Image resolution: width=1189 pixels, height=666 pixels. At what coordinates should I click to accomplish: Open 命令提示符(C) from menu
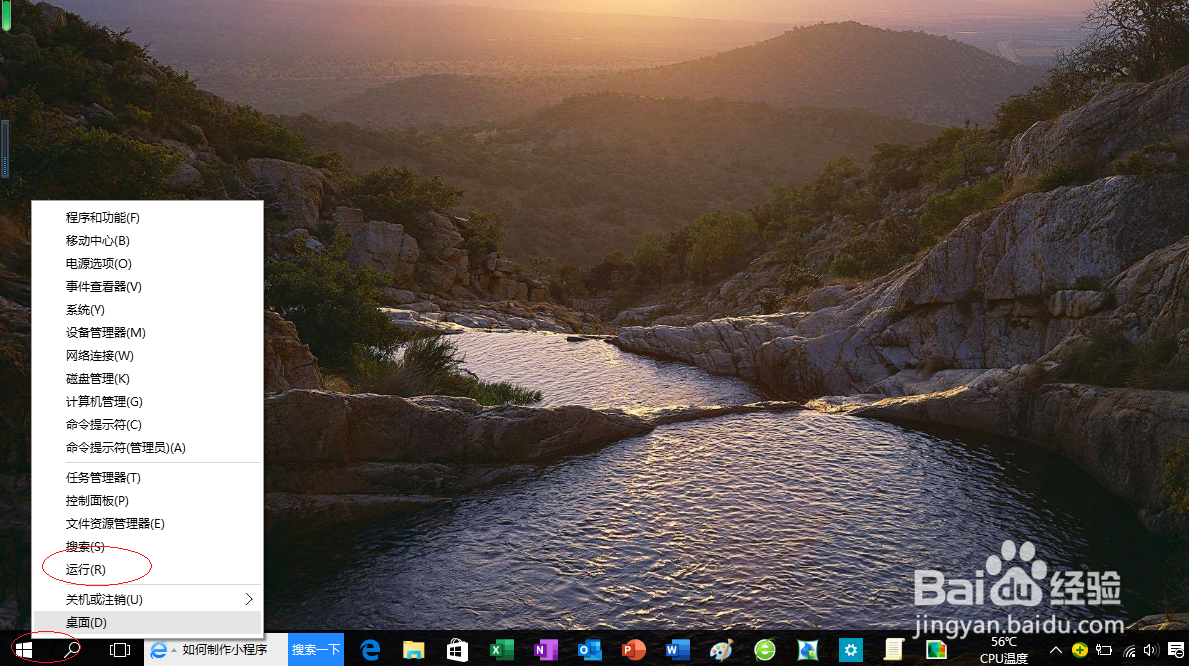coord(148,425)
